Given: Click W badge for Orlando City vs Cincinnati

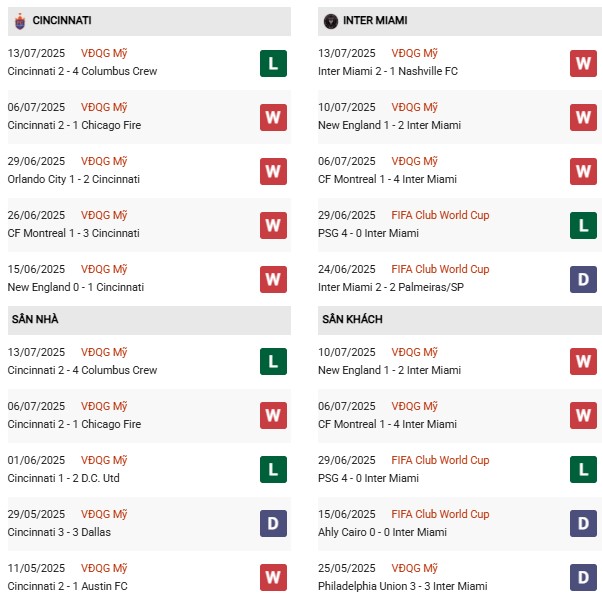Looking at the screenshot, I should point(273,171).
